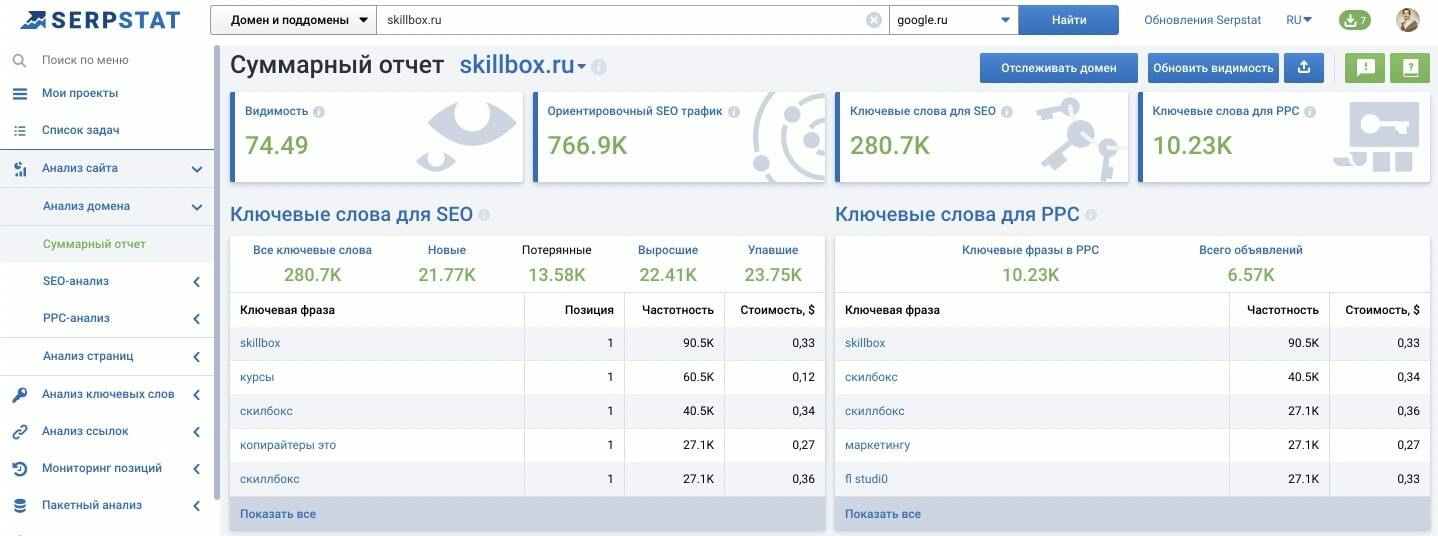Click info icon by PPC keywords section heading
1438x536 pixels.
[1090, 215]
